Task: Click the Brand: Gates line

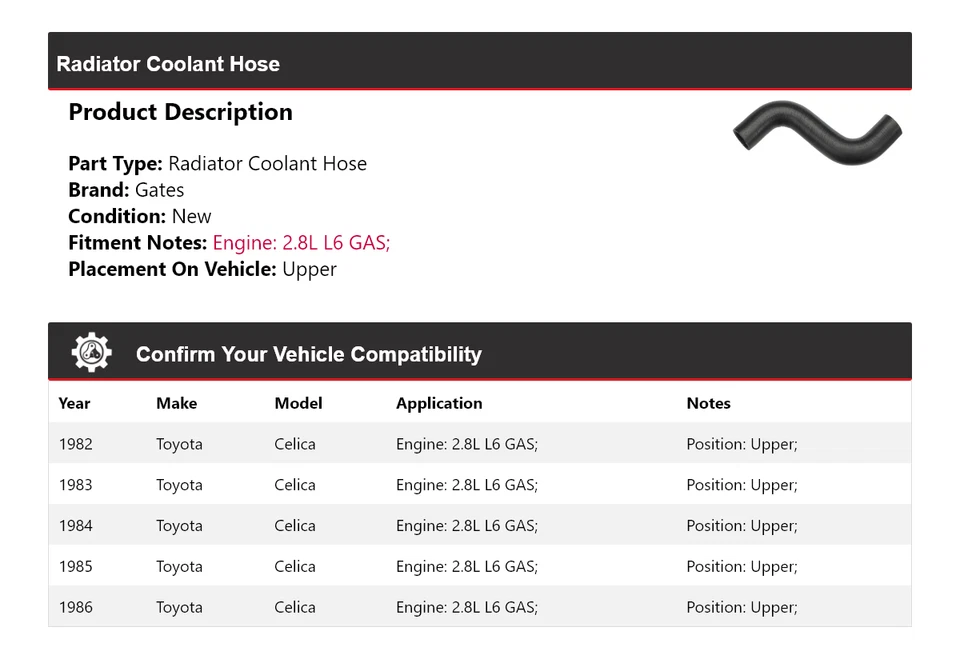Action: [126, 190]
